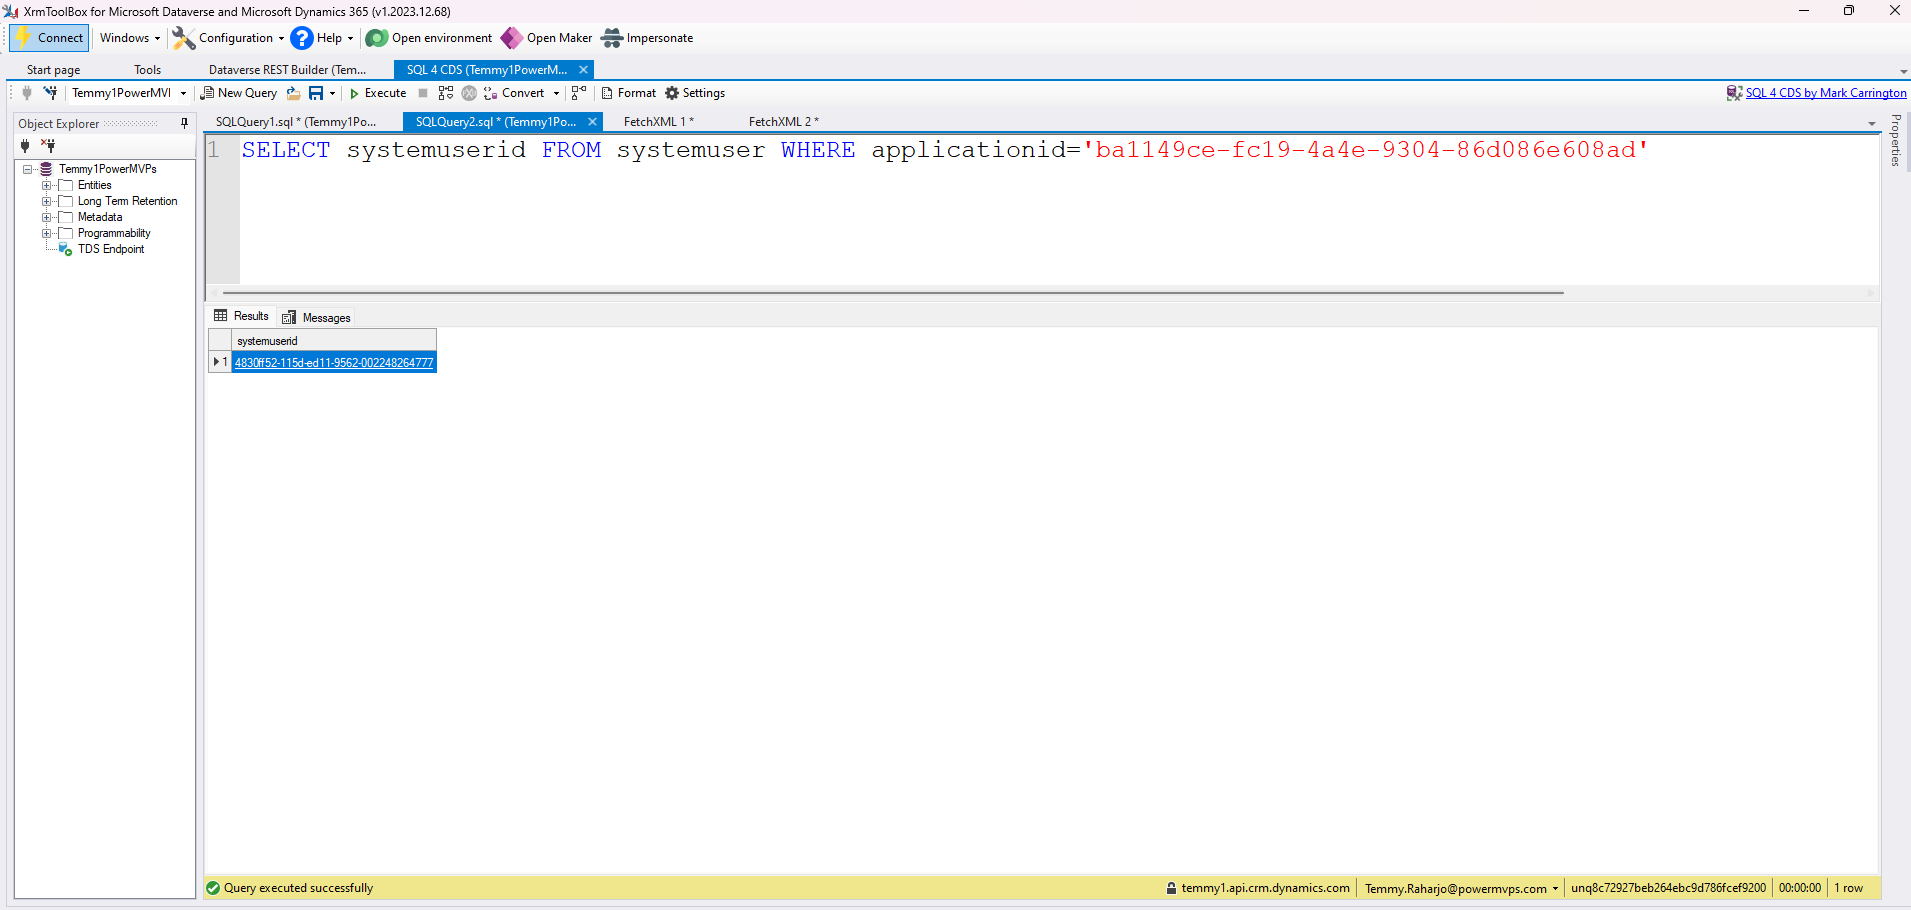1911x910 pixels.
Task: Open the Windows menu
Action: 129,38
